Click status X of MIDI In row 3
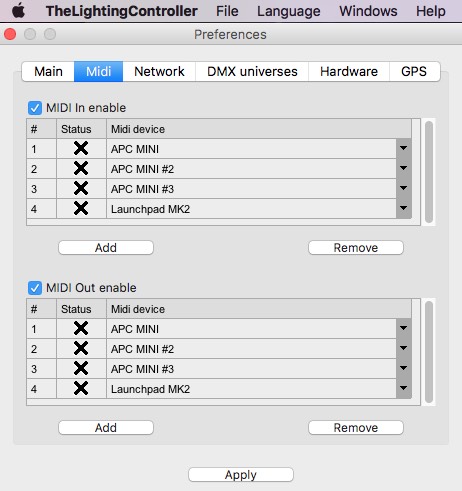 [x=81, y=188]
